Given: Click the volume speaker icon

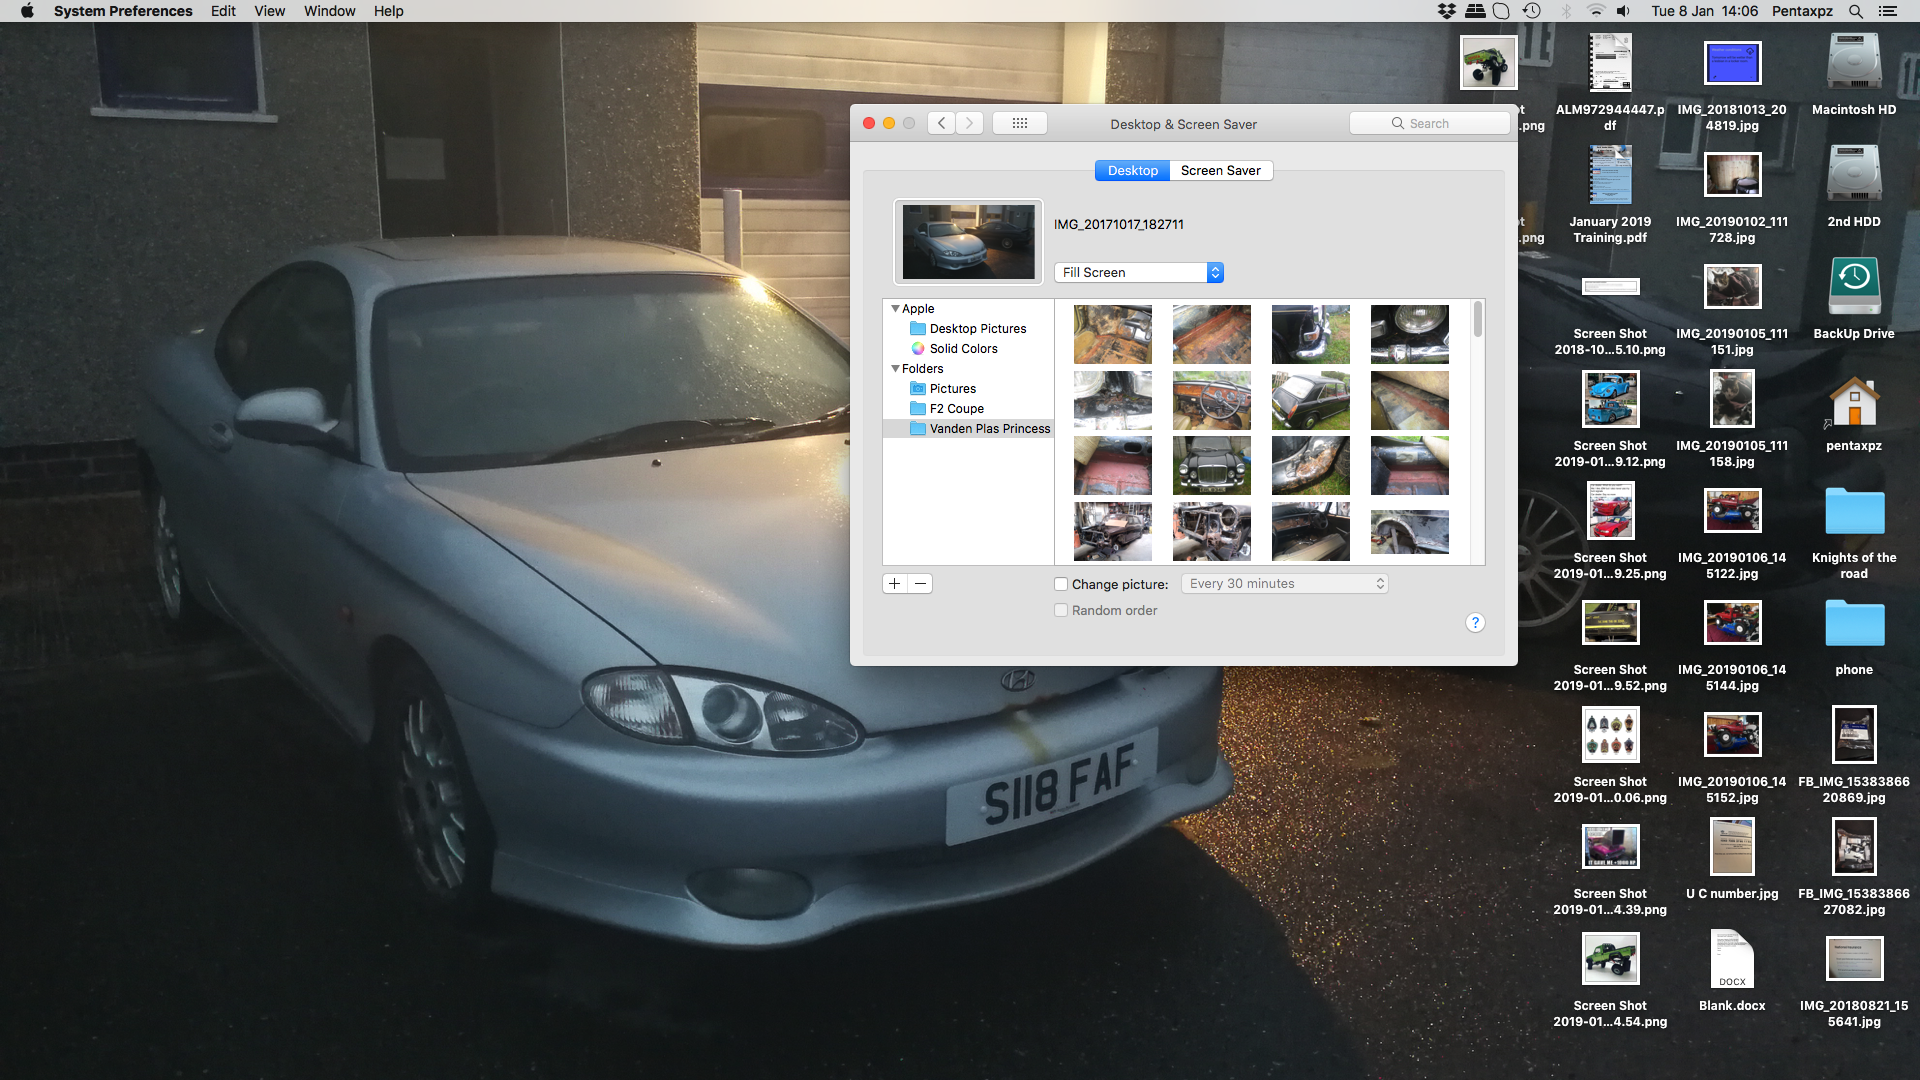Looking at the screenshot, I should [x=1623, y=11].
